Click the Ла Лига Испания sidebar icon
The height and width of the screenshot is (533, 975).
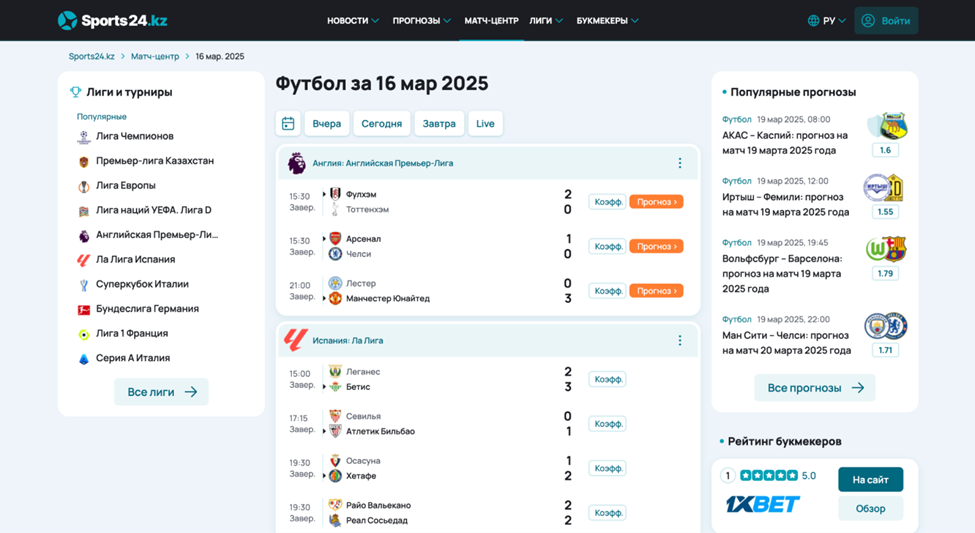point(83,260)
